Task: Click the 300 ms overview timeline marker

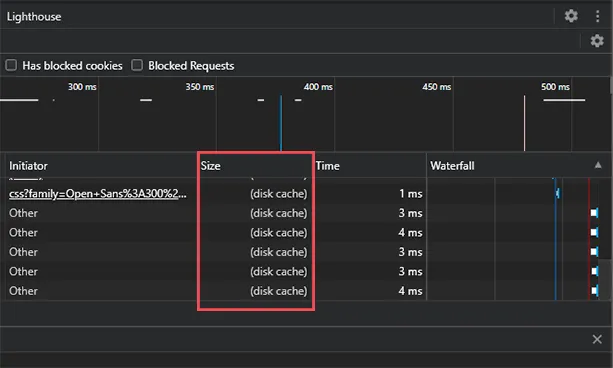Action: pos(82,86)
